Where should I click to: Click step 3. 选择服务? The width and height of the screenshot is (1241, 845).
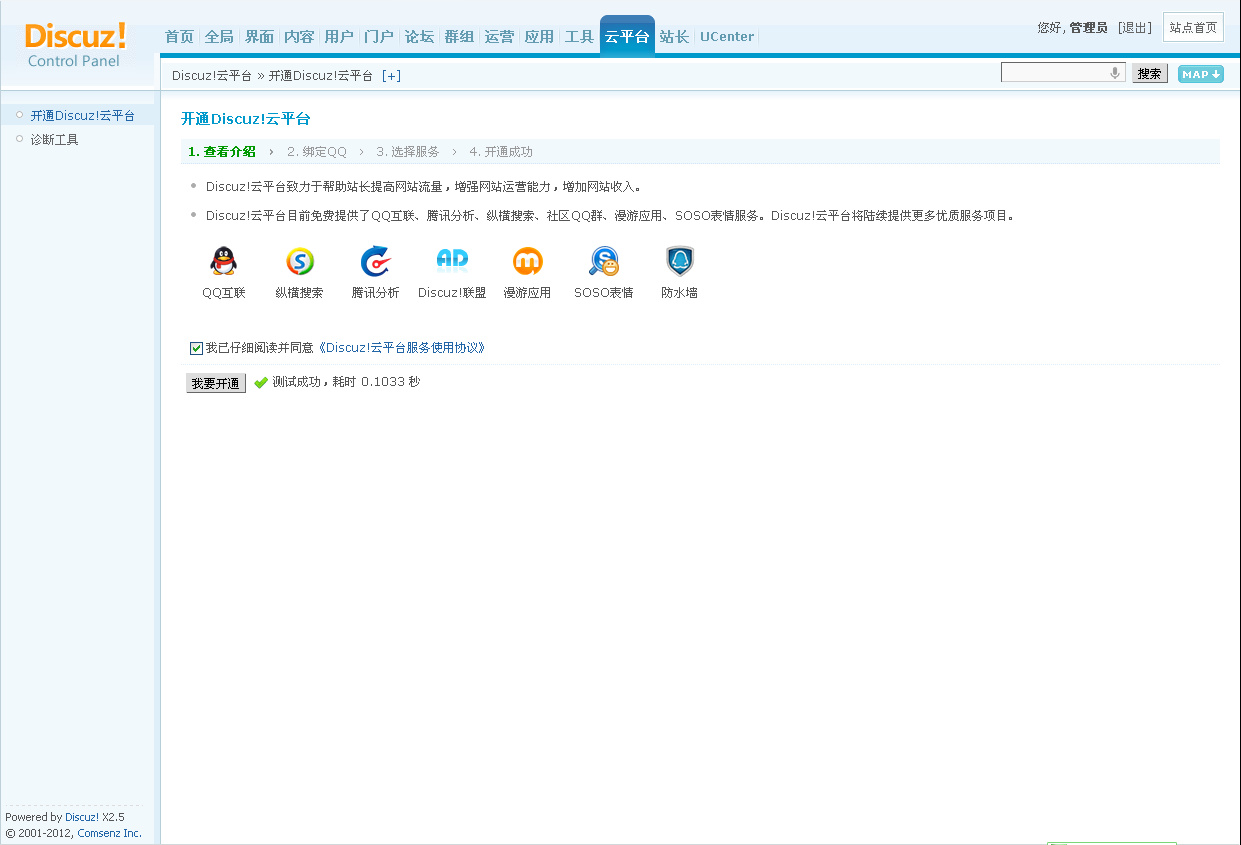(x=408, y=152)
